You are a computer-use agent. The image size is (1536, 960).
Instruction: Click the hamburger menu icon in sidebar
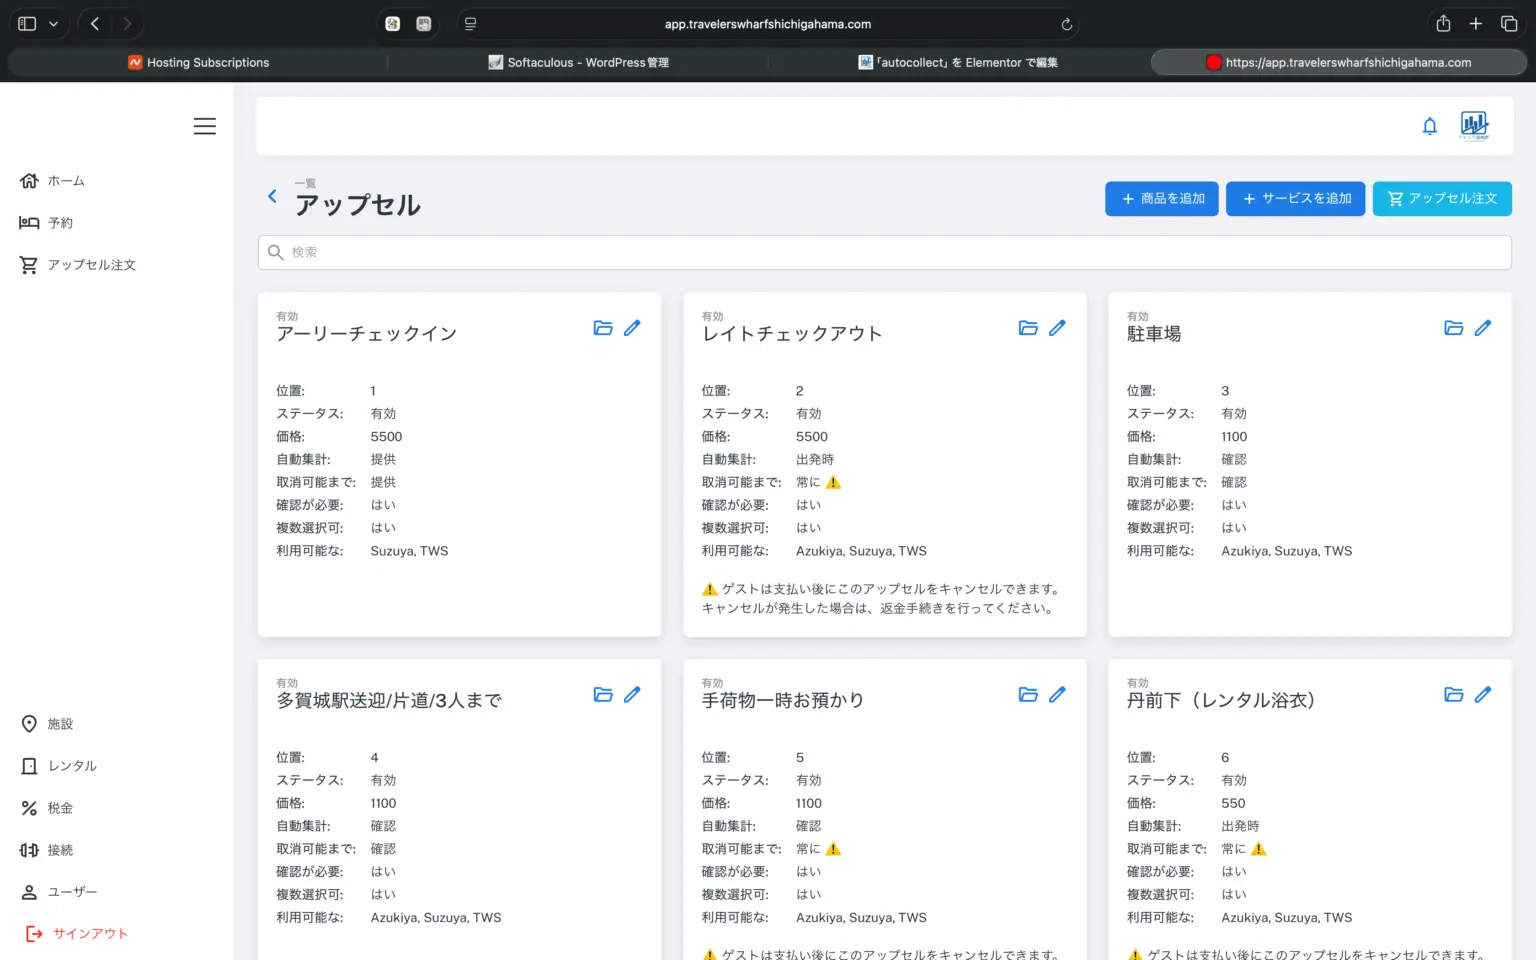click(204, 126)
